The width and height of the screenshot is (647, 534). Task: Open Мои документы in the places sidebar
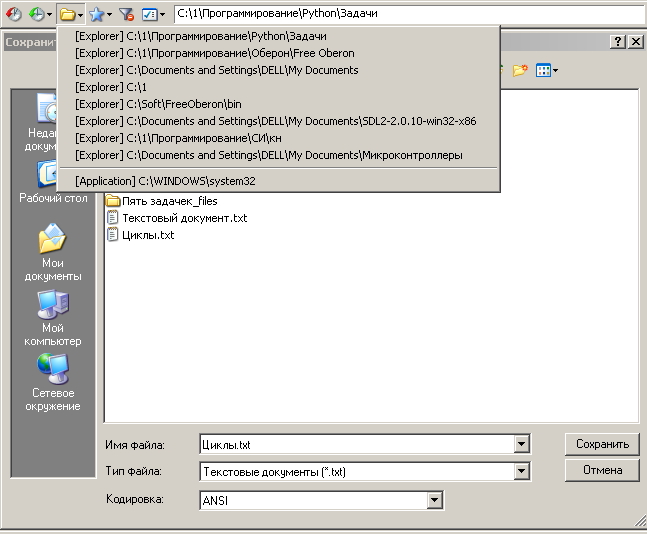(54, 253)
